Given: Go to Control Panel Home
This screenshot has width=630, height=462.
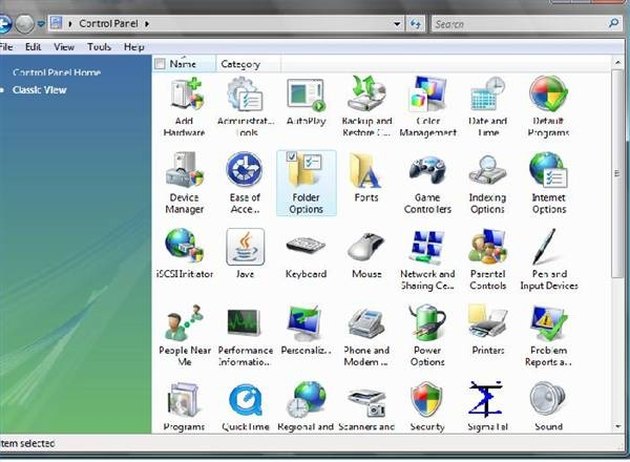Looking at the screenshot, I should point(57,72).
